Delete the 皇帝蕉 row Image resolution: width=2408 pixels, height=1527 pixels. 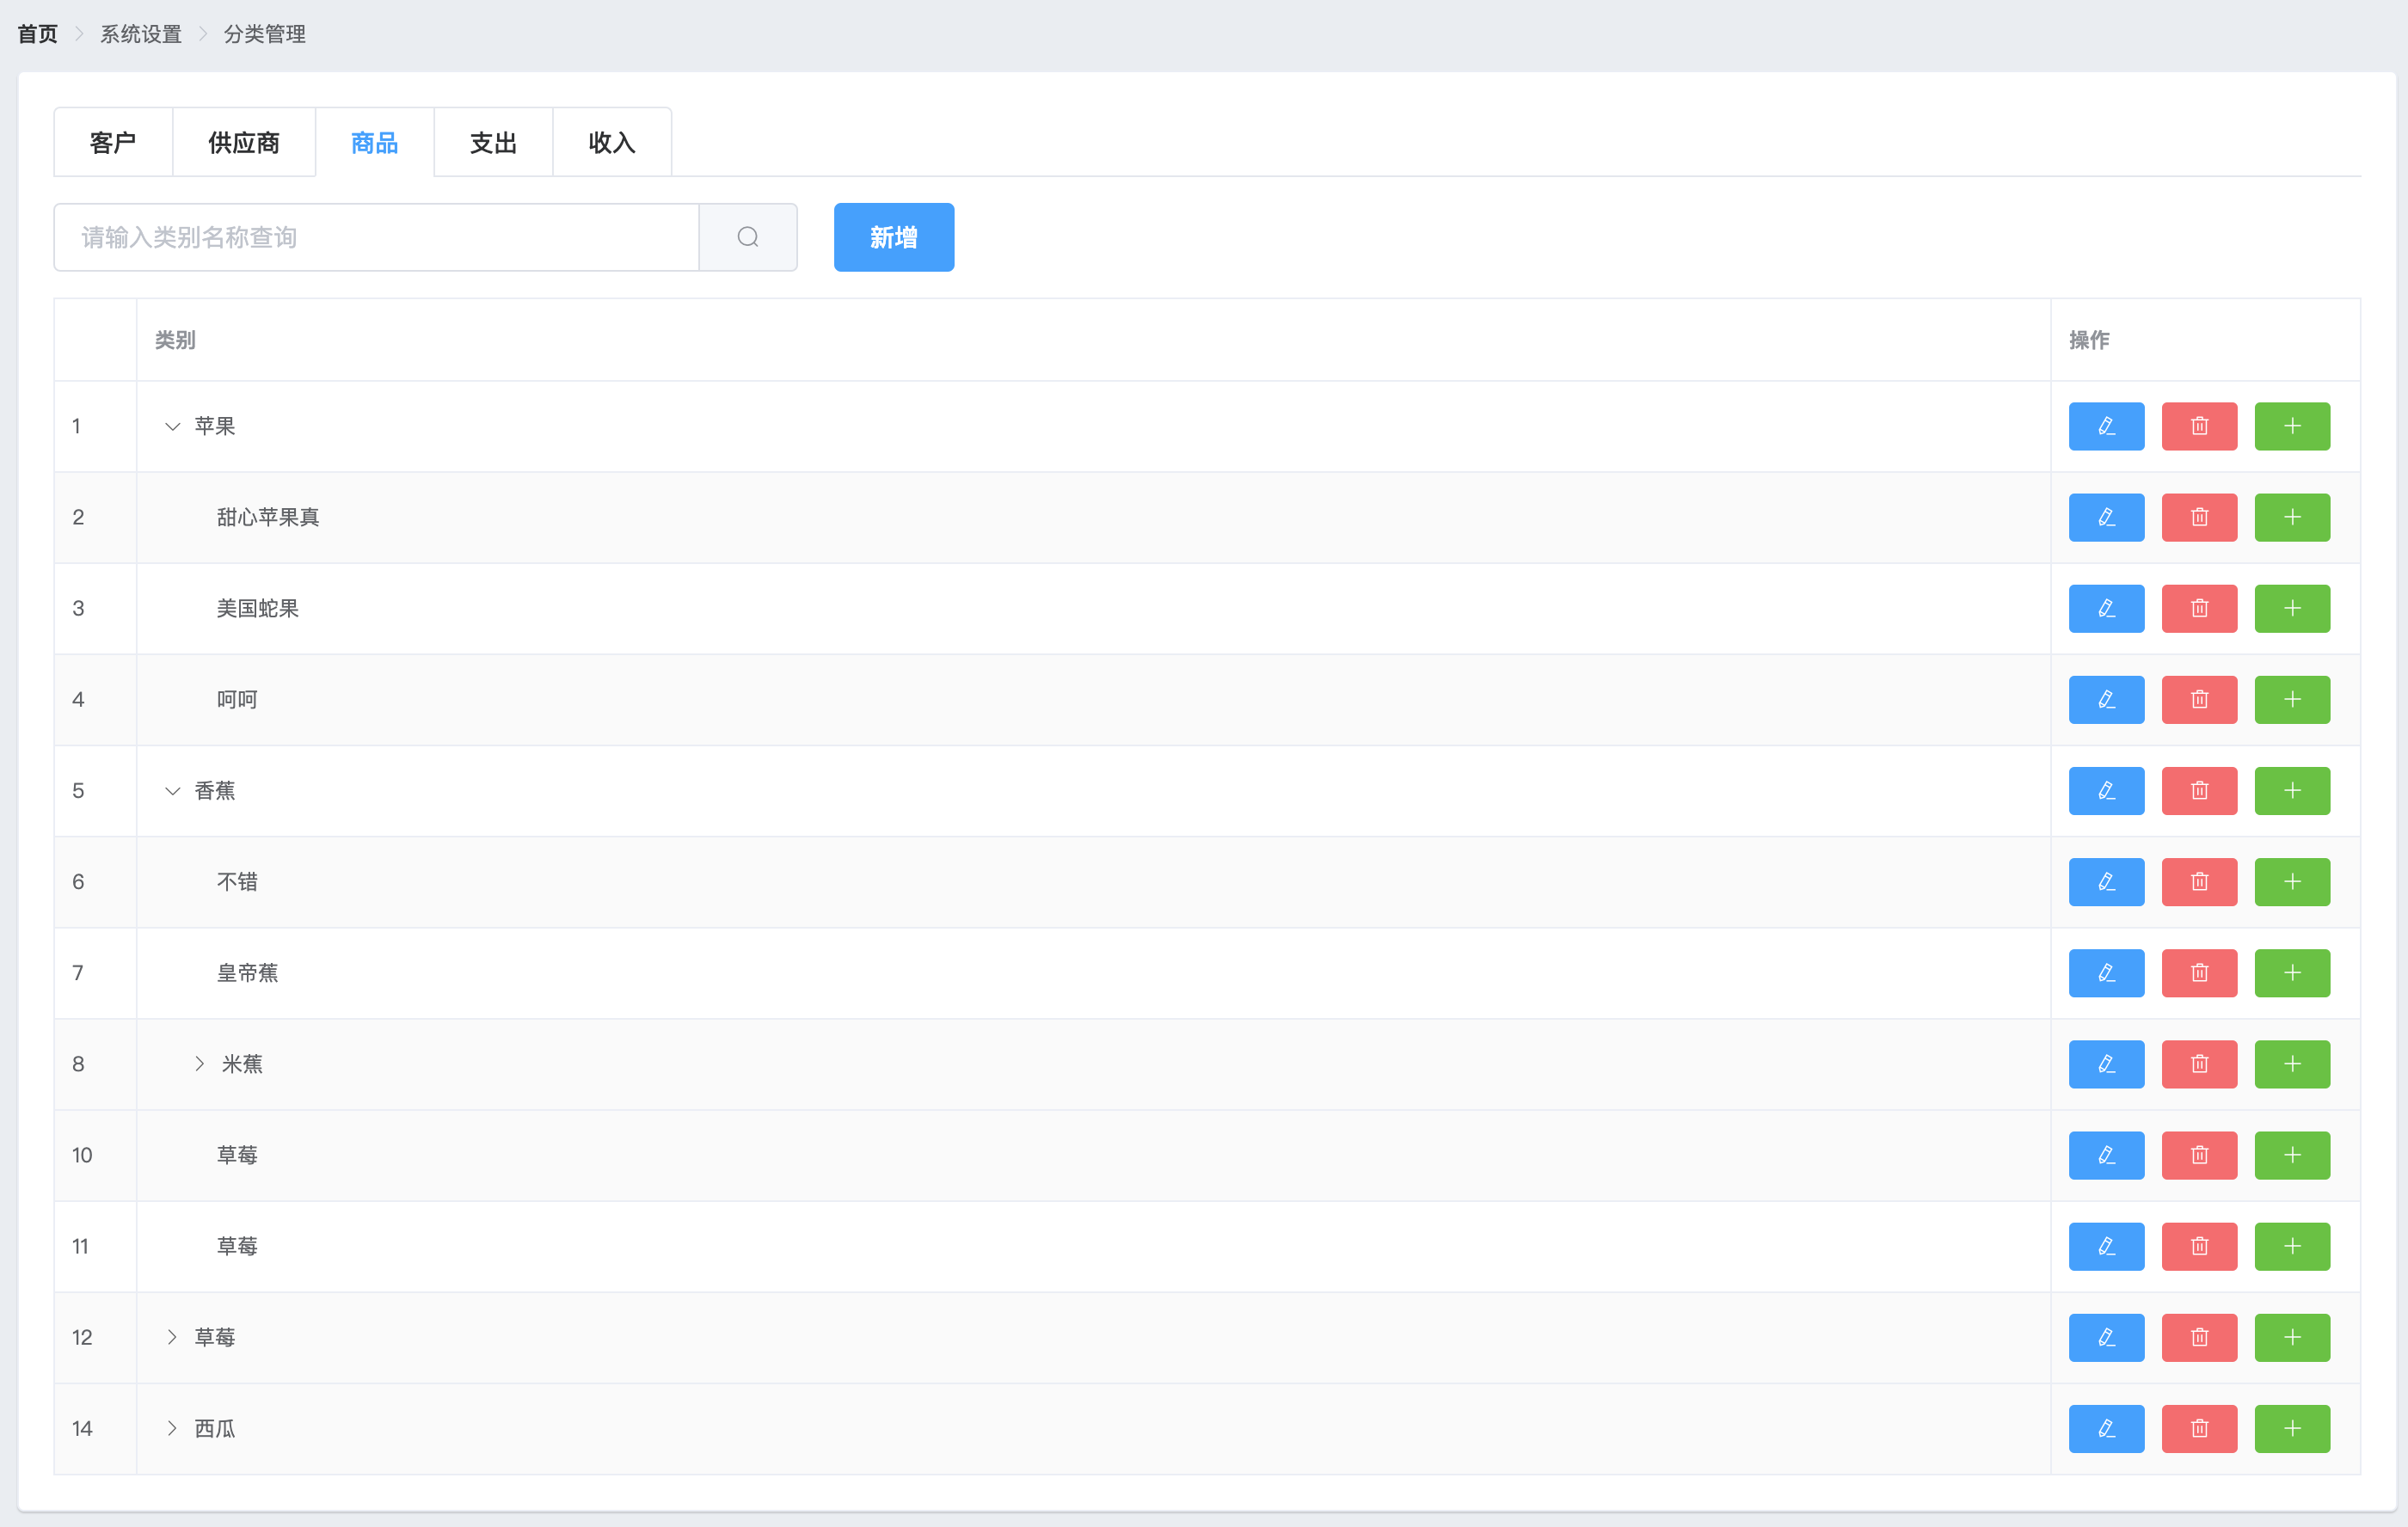[2199, 972]
